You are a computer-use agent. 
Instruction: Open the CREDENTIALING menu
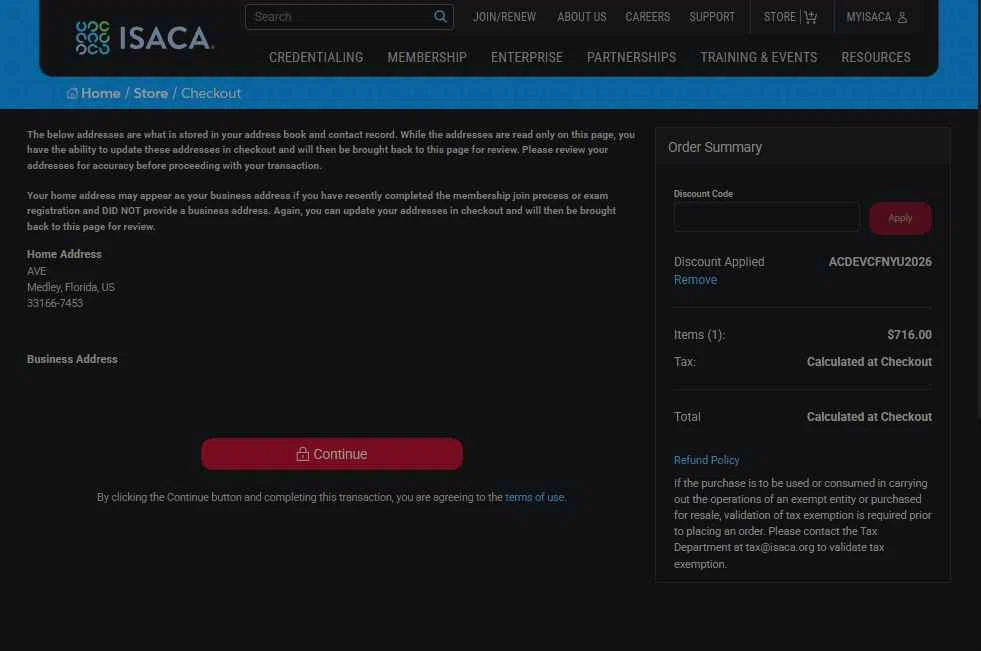click(x=316, y=58)
